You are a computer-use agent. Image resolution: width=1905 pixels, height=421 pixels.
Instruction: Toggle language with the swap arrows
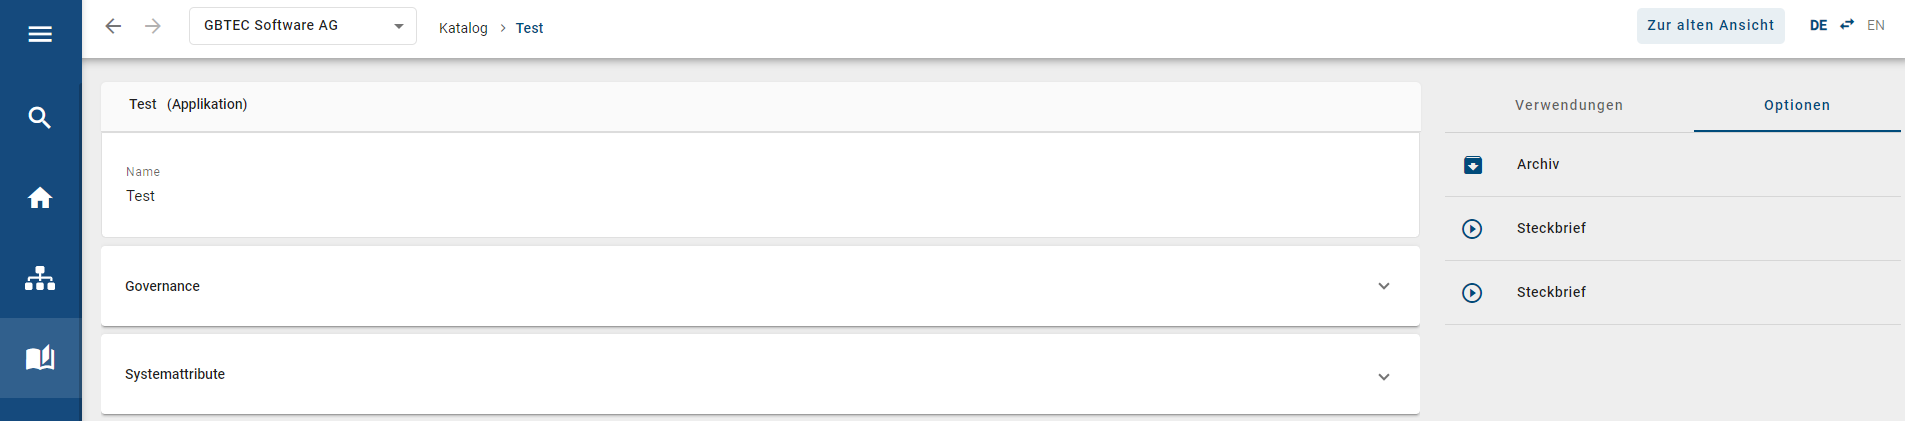pyautogui.click(x=1847, y=25)
